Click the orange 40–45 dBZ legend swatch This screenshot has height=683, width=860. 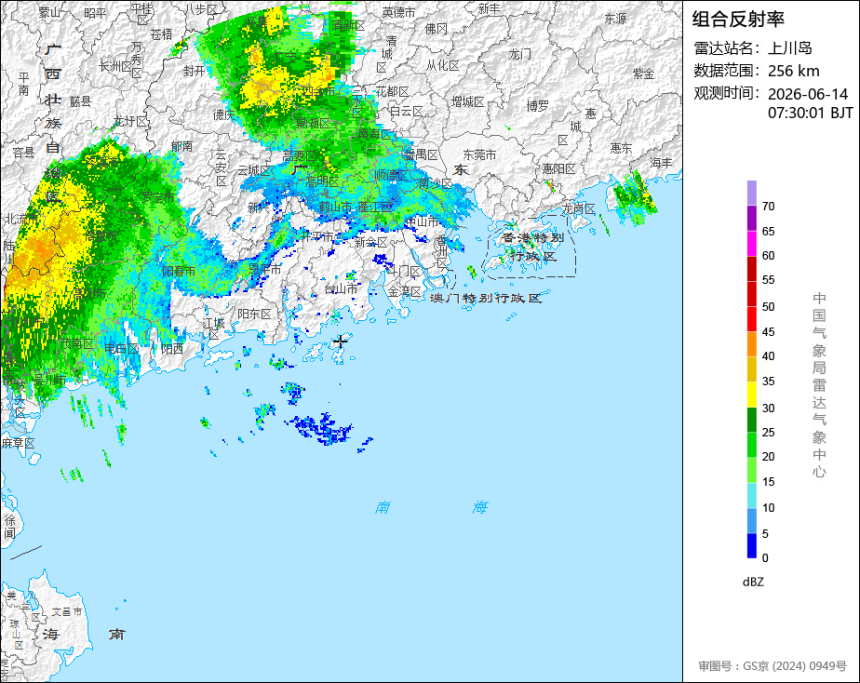tap(751, 344)
